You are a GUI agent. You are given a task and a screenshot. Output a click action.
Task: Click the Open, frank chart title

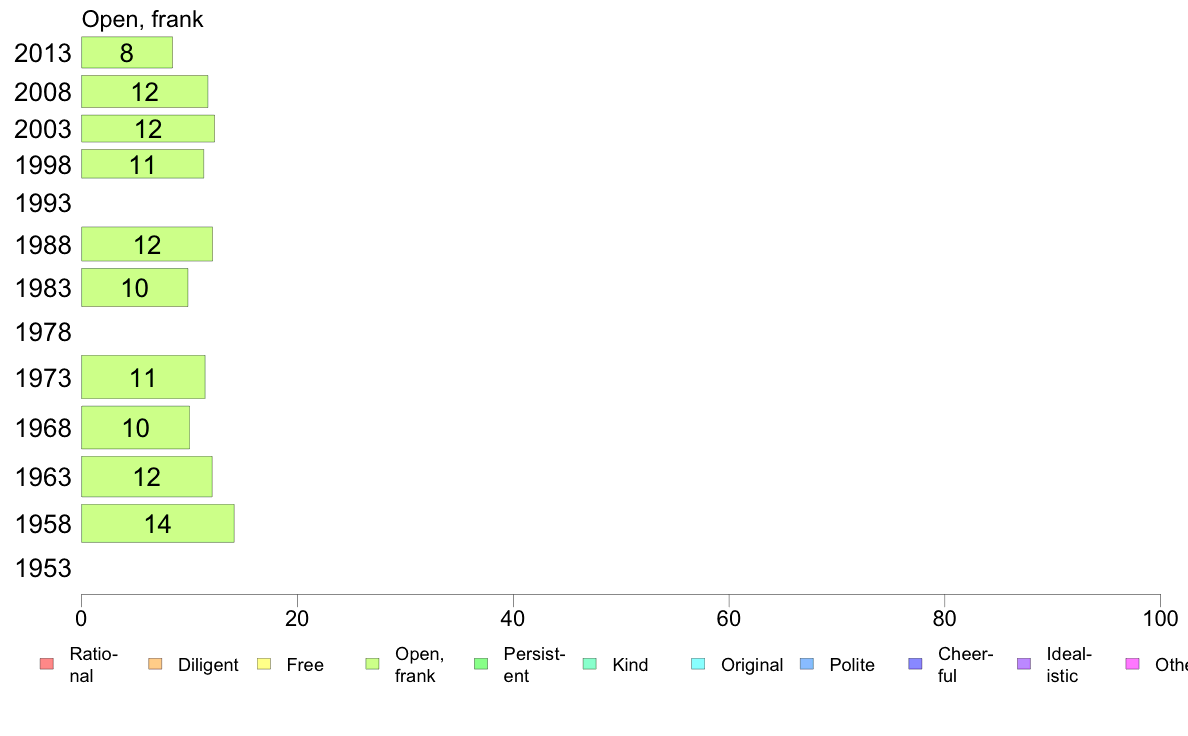(x=142, y=19)
